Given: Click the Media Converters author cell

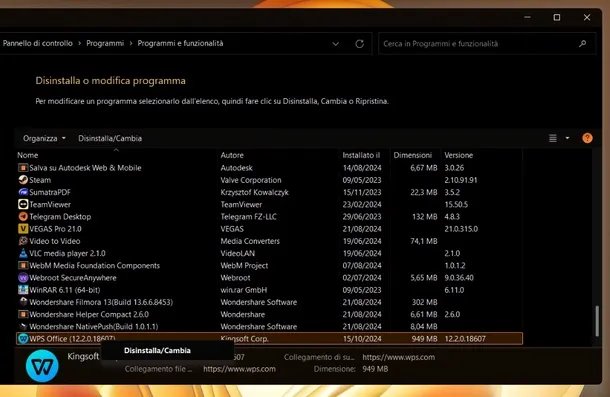Looking at the screenshot, I should click(x=250, y=241).
